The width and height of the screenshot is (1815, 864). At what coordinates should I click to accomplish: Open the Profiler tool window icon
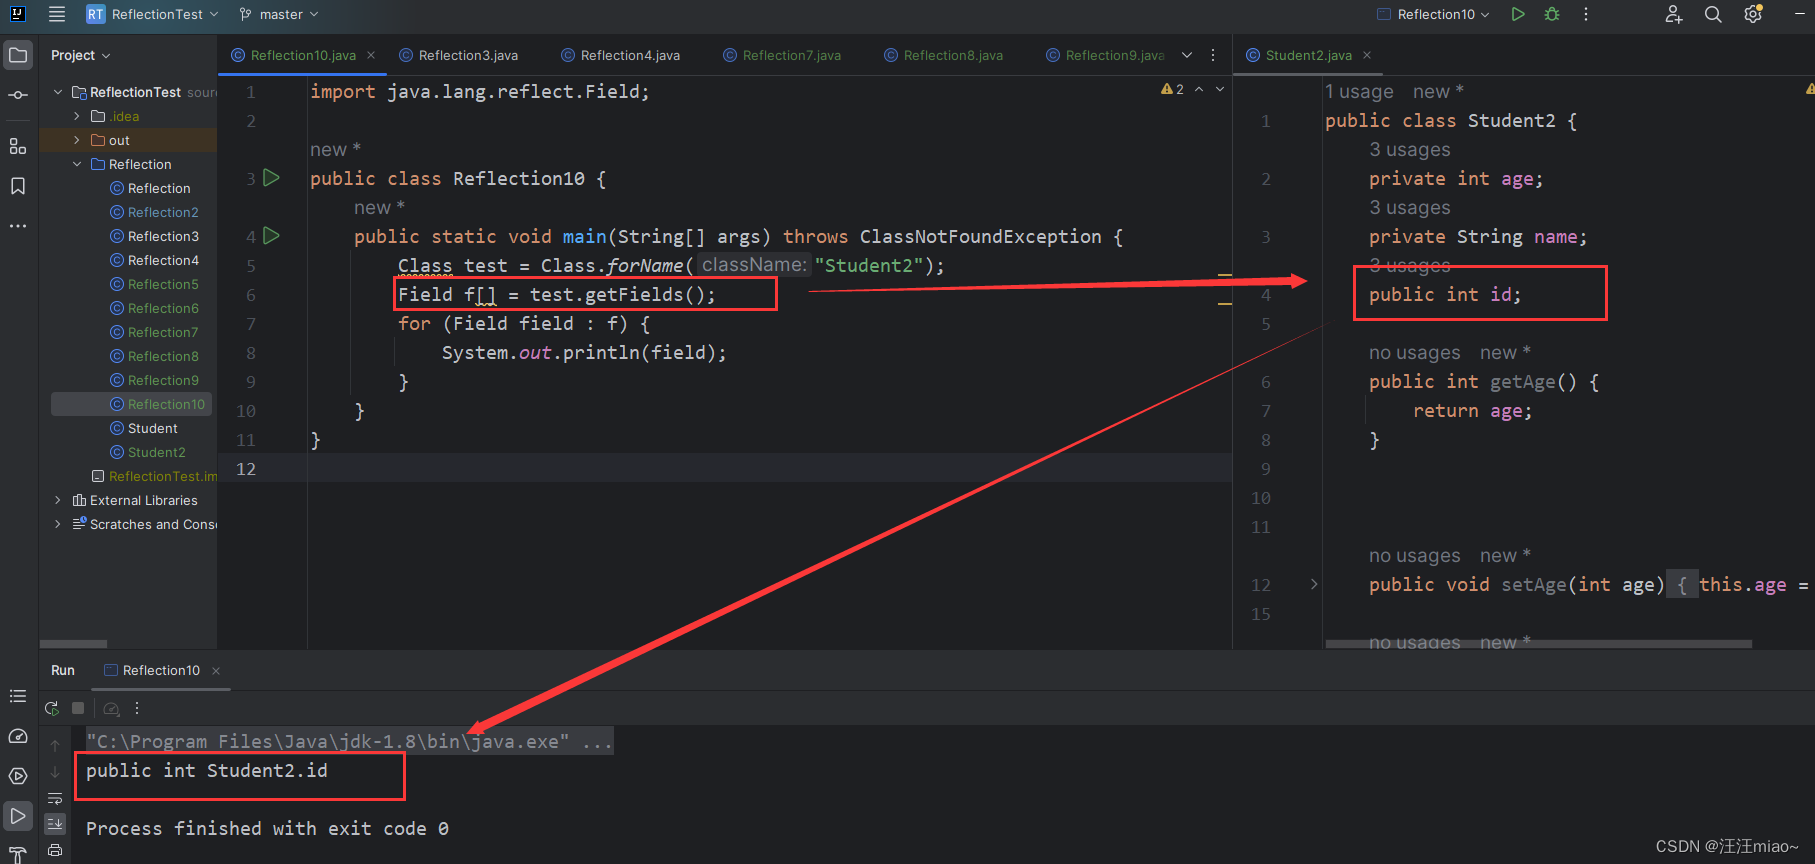pos(18,736)
